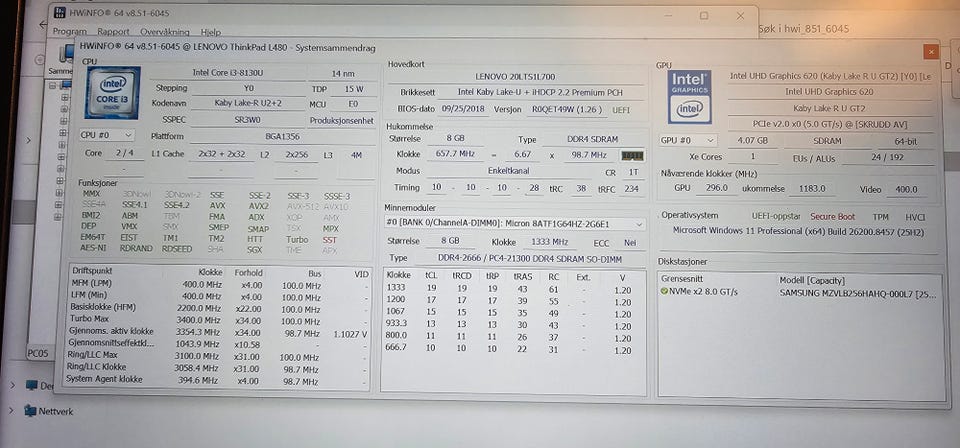
Task: Click the Nettverk network icon in Explorer
Action: tap(30, 411)
